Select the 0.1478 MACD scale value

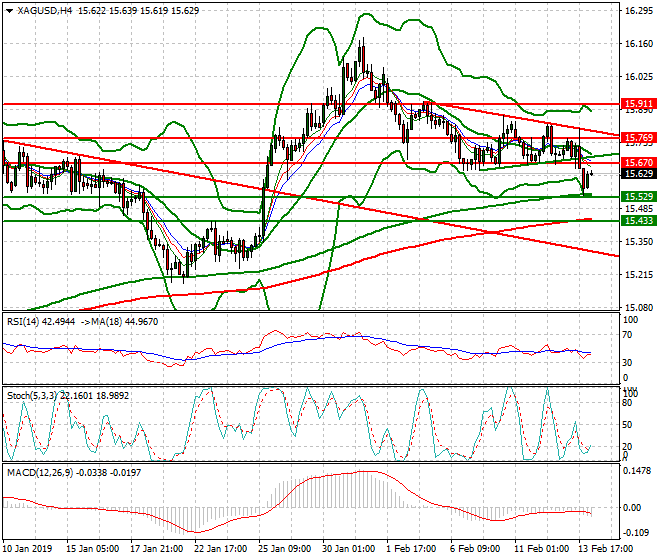pyautogui.click(x=637, y=471)
